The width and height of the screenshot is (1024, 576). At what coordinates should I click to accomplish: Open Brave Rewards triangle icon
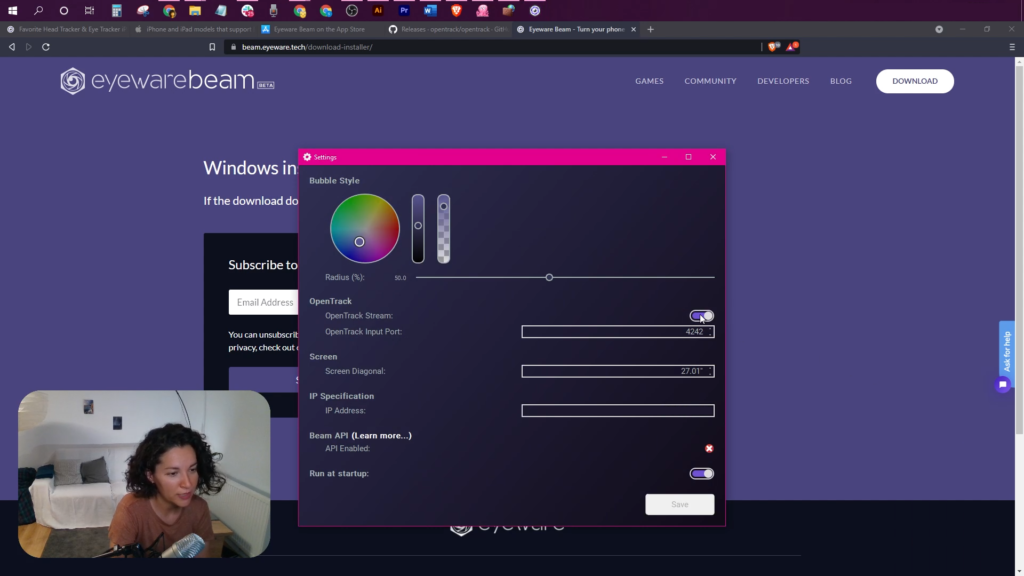tap(792, 46)
